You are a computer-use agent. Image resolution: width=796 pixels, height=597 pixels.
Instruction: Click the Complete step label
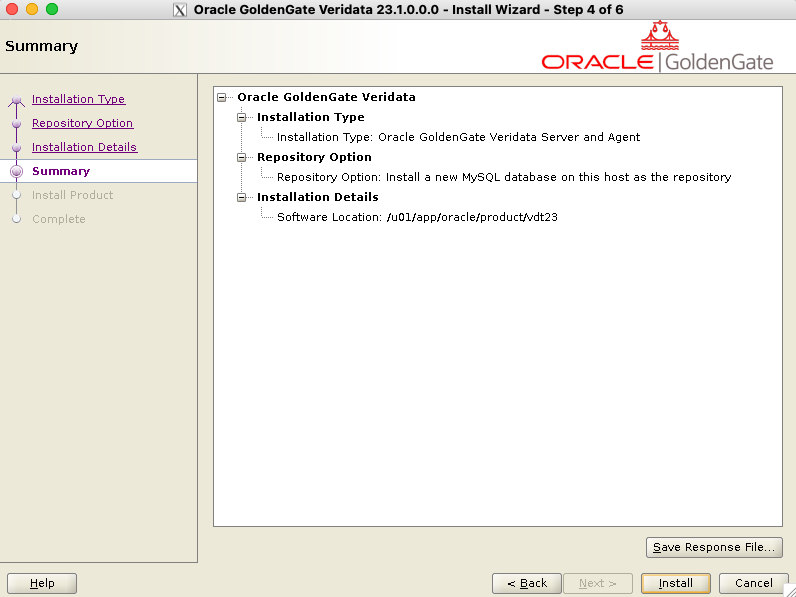(x=58, y=219)
